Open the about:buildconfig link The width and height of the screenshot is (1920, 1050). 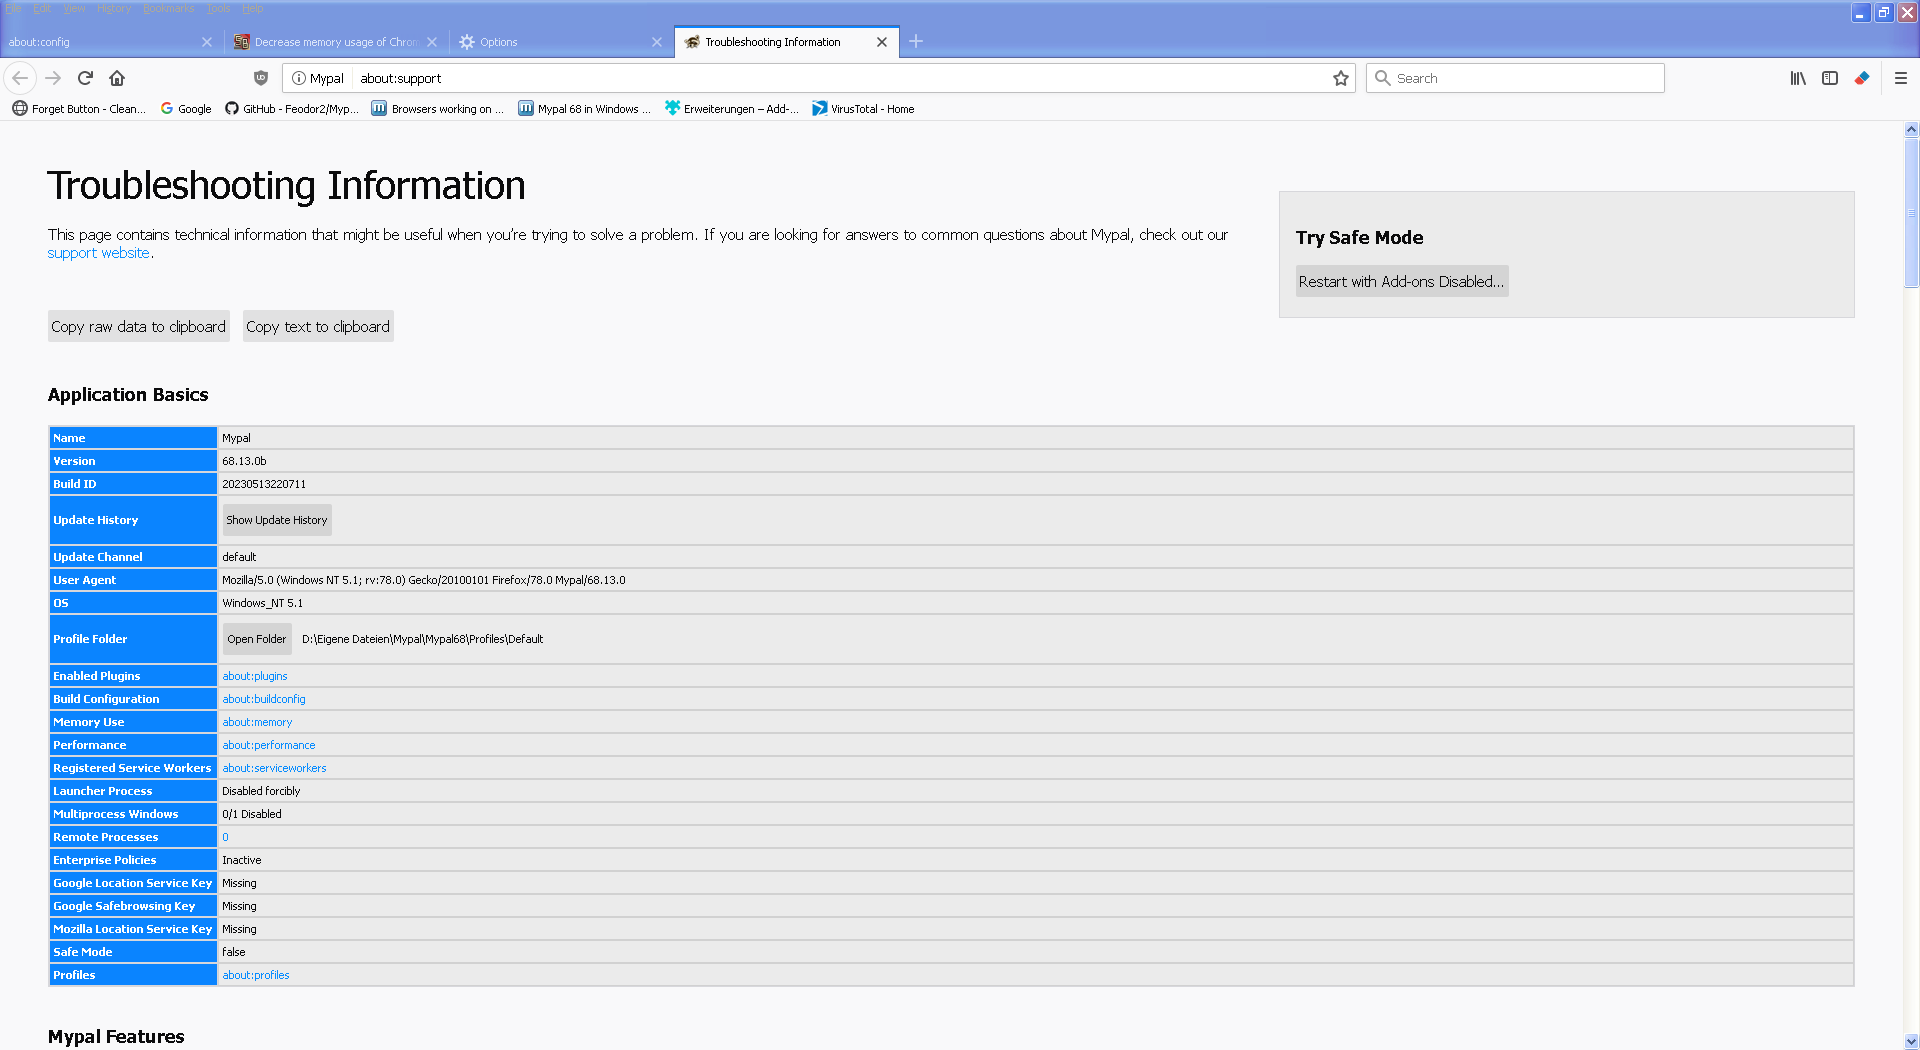point(264,699)
